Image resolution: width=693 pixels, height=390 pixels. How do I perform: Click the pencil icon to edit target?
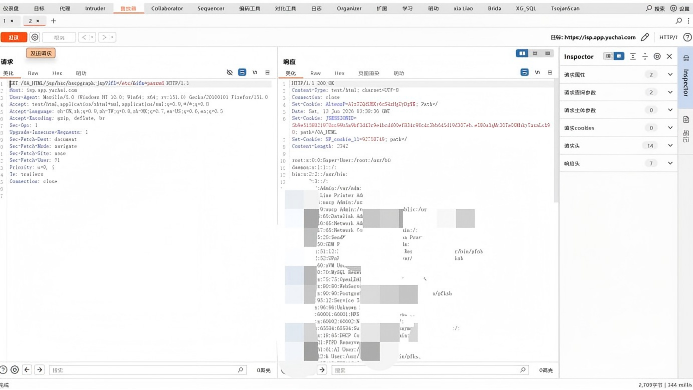coord(645,37)
